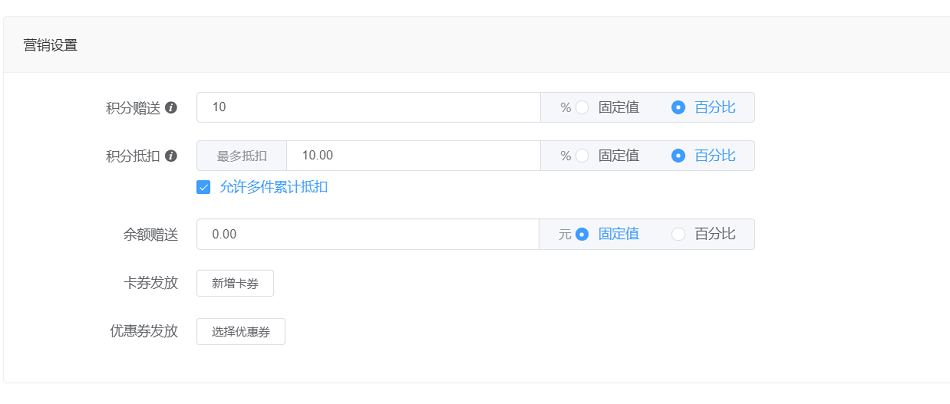Choose 固定值 option for 积分抵扣
This screenshot has height=404, width=950.
point(582,155)
